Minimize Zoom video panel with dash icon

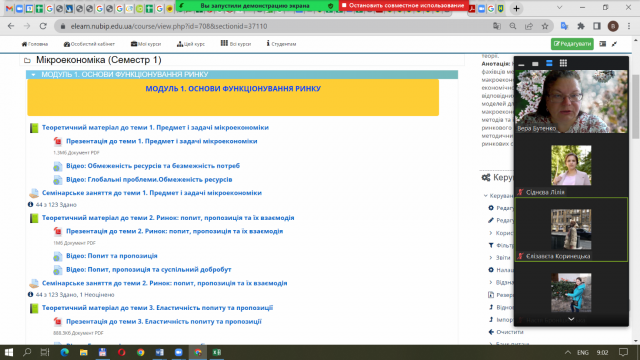pyautogui.click(x=521, y=64)
